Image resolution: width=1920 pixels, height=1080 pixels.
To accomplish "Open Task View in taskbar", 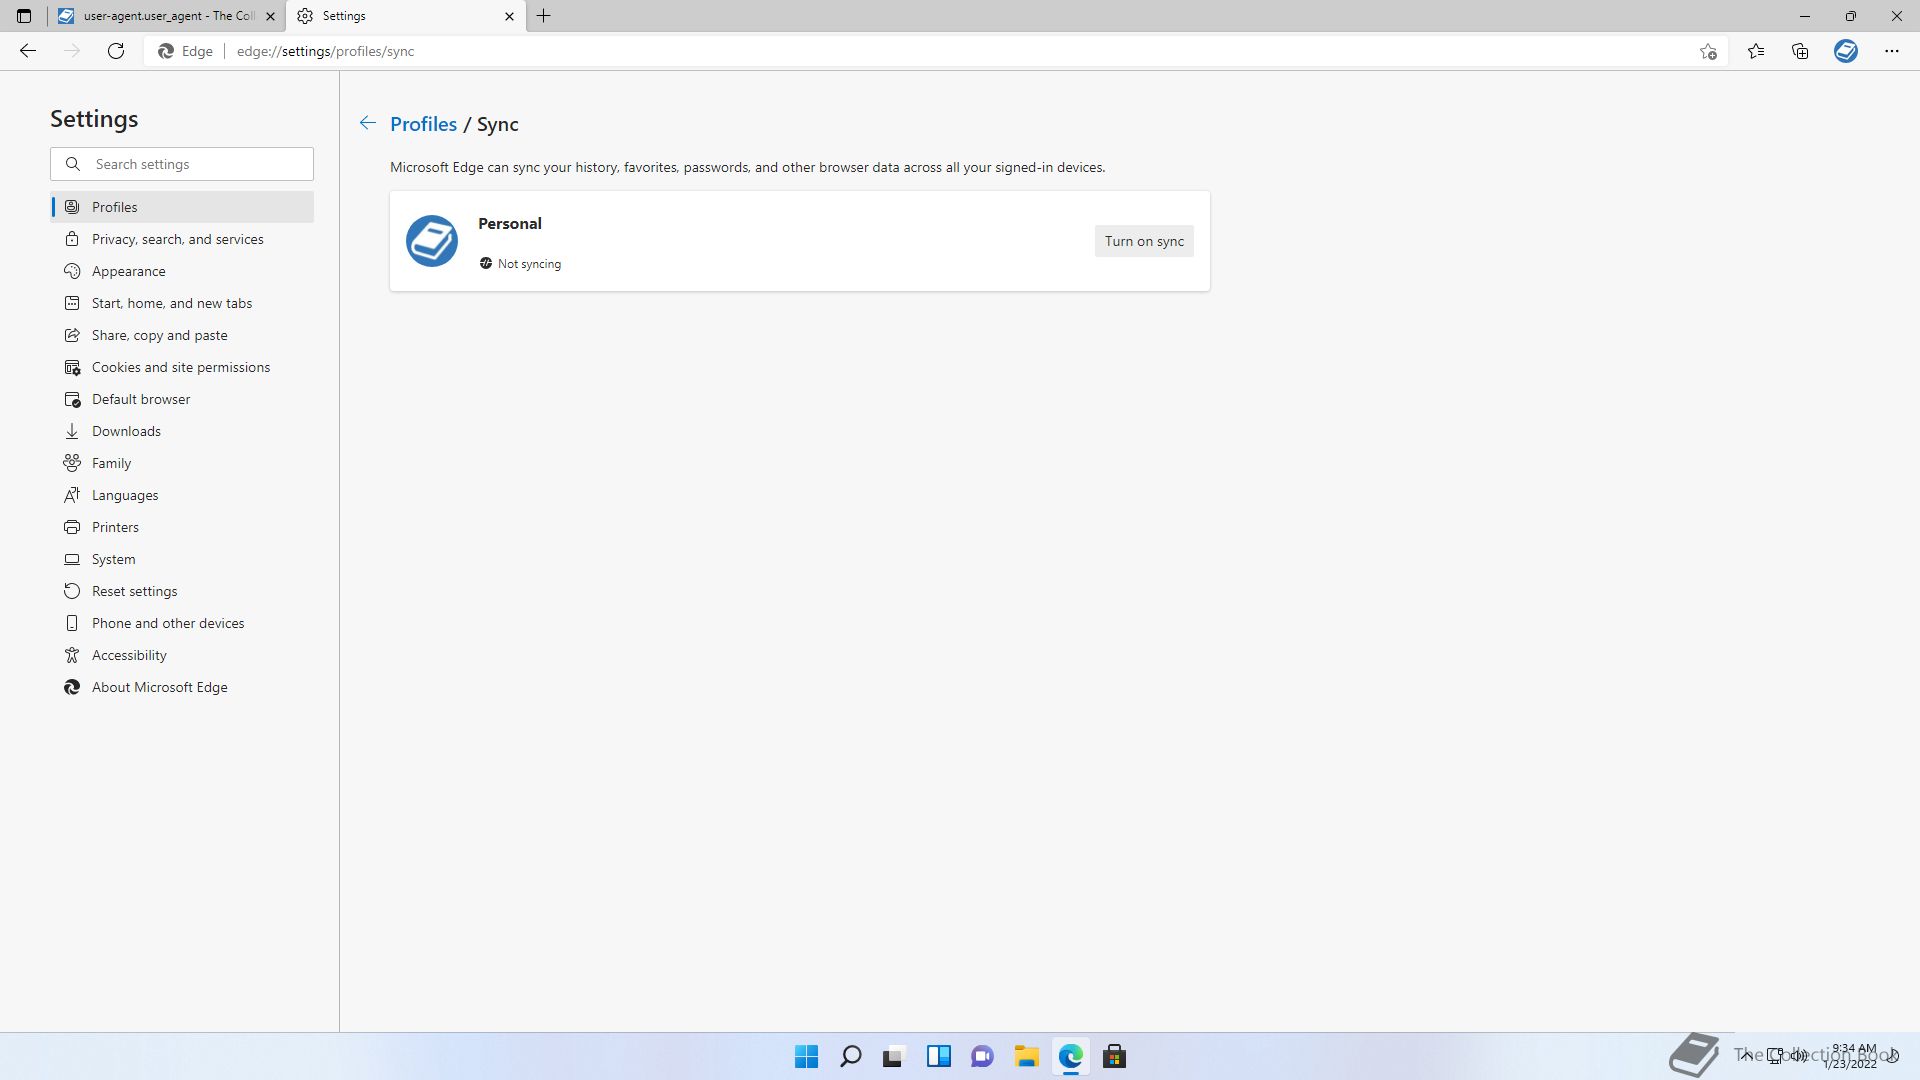I will pos(894,1056).
